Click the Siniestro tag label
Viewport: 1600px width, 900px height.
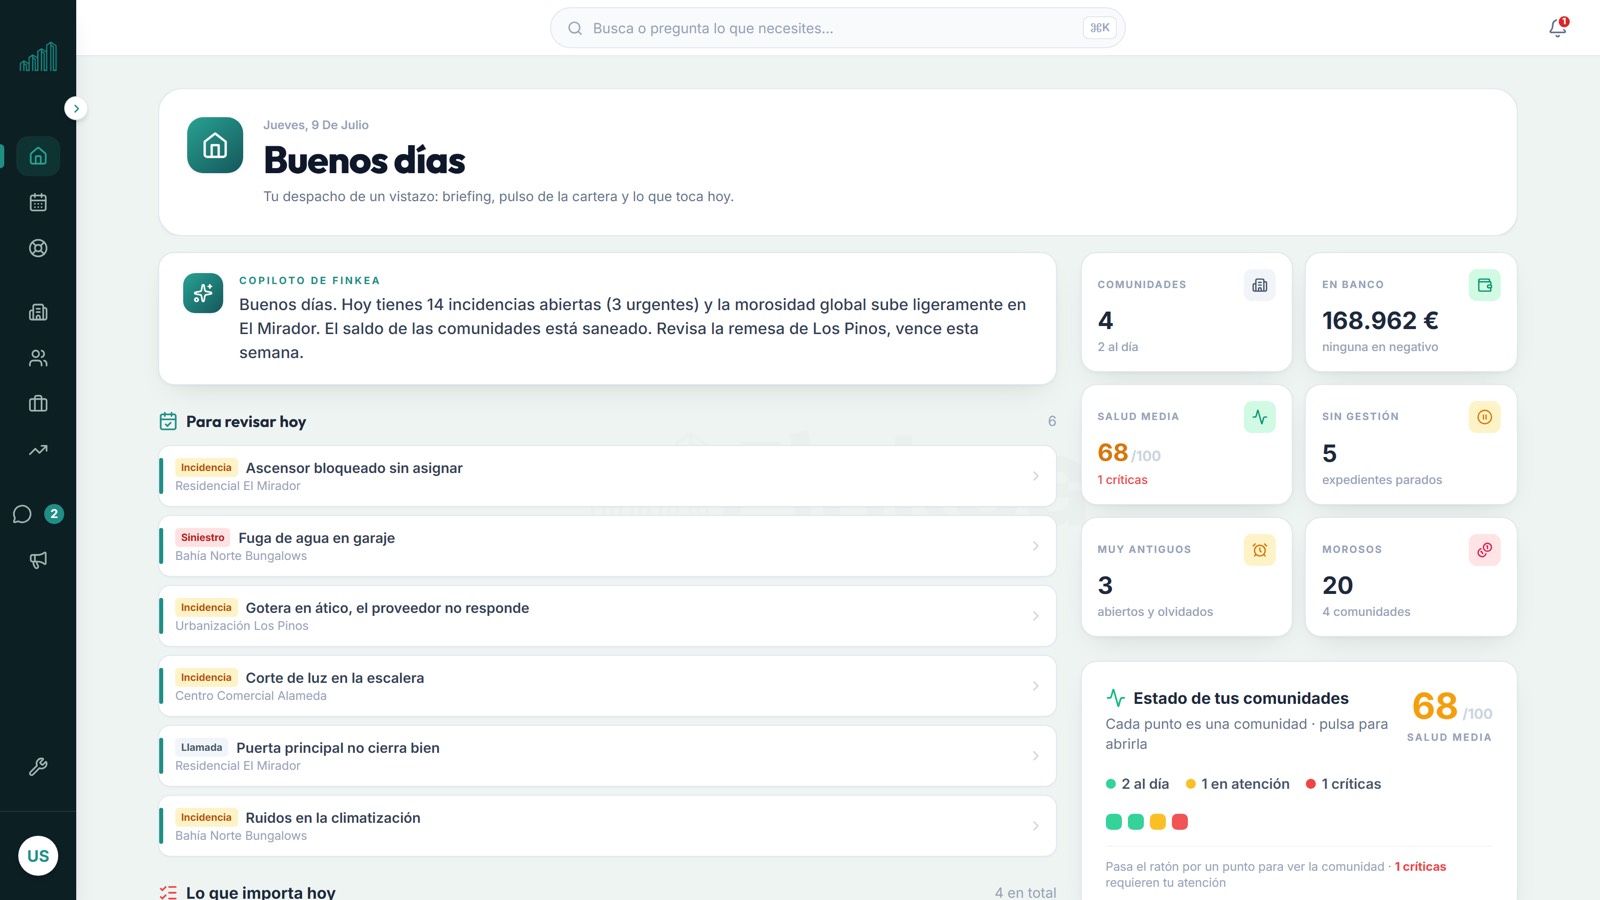tap(203, 538)
